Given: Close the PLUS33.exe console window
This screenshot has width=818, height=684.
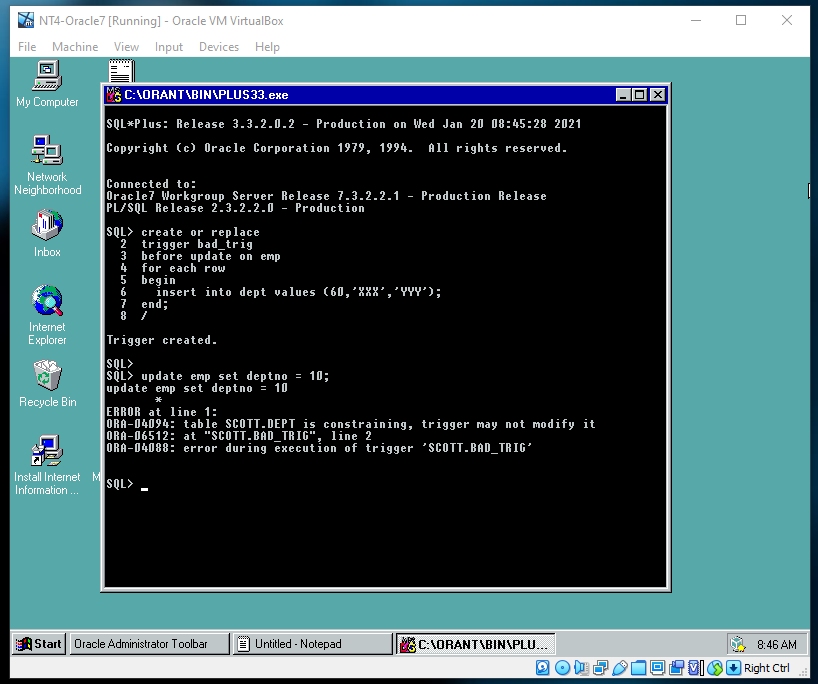Looking at the screenshot, I should pyautogui.click(x=658, y=95).
